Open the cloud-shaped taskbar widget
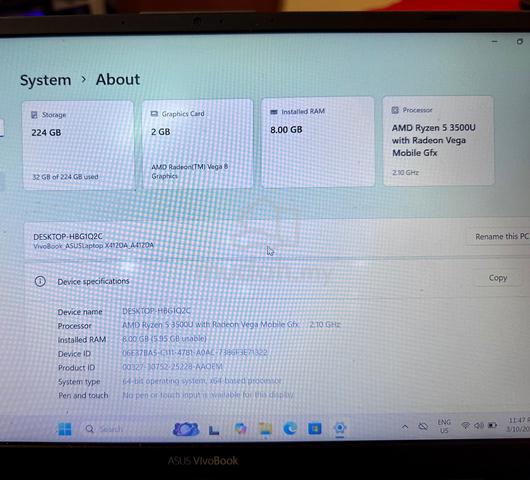The height and width of the screenshot is (480, 530). tap(186, 429)
